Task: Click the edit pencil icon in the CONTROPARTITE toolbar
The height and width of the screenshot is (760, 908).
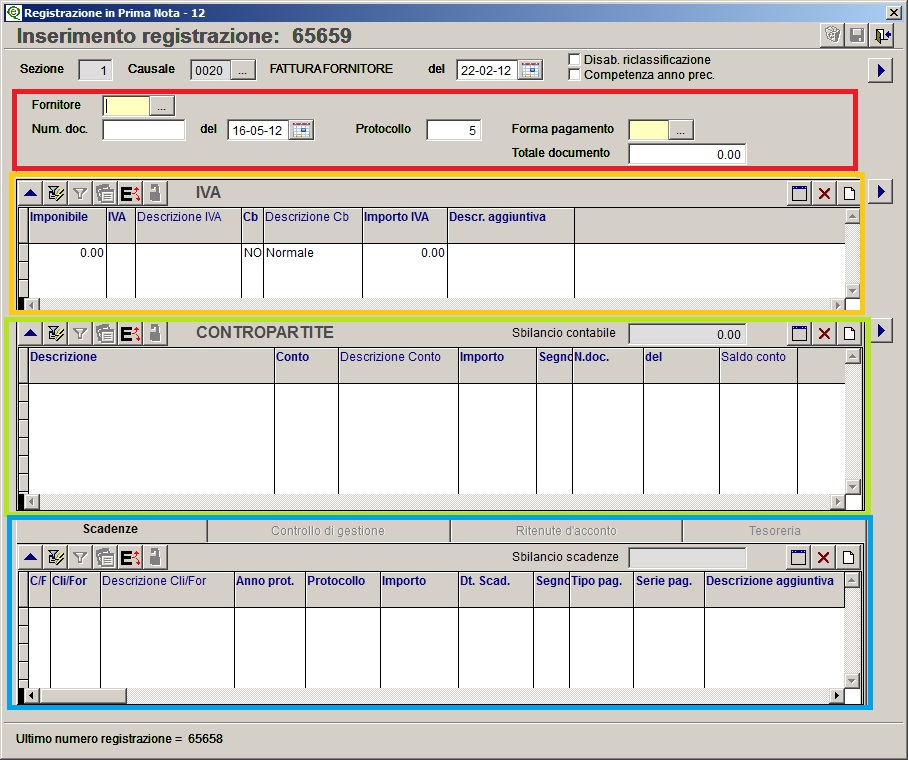Action: pos(56,333)
